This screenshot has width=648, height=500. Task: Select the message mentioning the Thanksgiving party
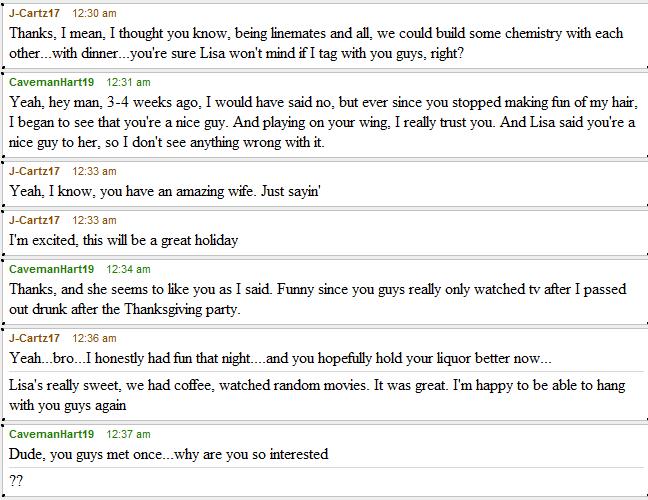(317, 299)
